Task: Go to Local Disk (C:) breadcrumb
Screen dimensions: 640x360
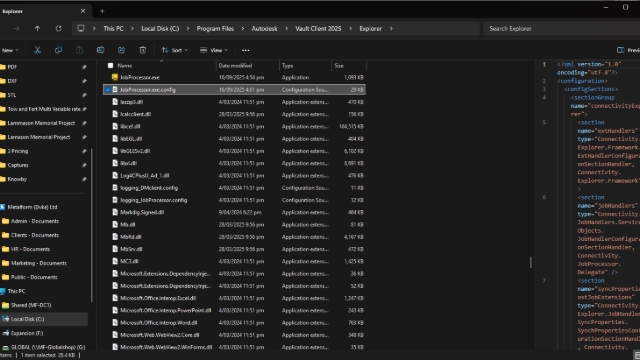Action: pos(160,29)
